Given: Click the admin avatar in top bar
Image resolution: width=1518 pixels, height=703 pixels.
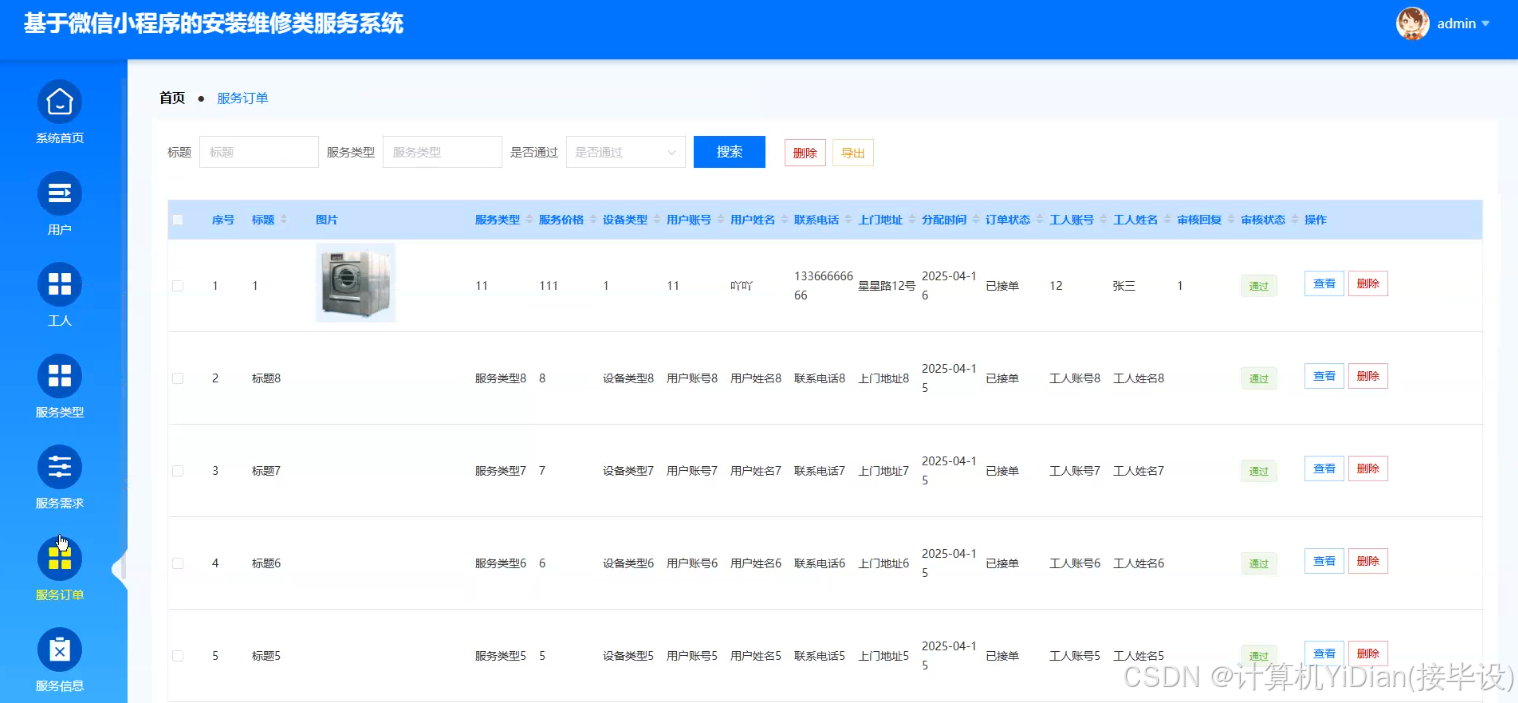Looking at the screenshot, I should click(x=1412, y=23).
